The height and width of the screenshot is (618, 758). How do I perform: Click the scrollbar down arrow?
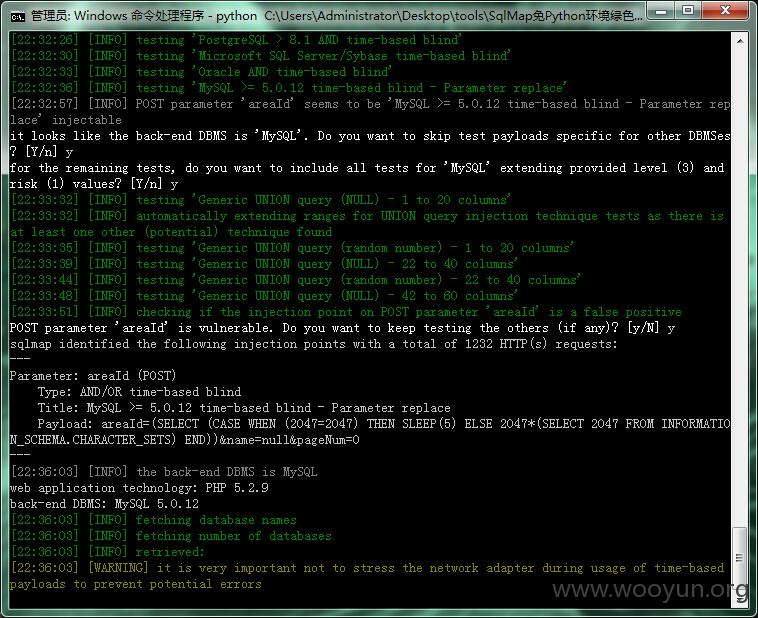(740, 600)
